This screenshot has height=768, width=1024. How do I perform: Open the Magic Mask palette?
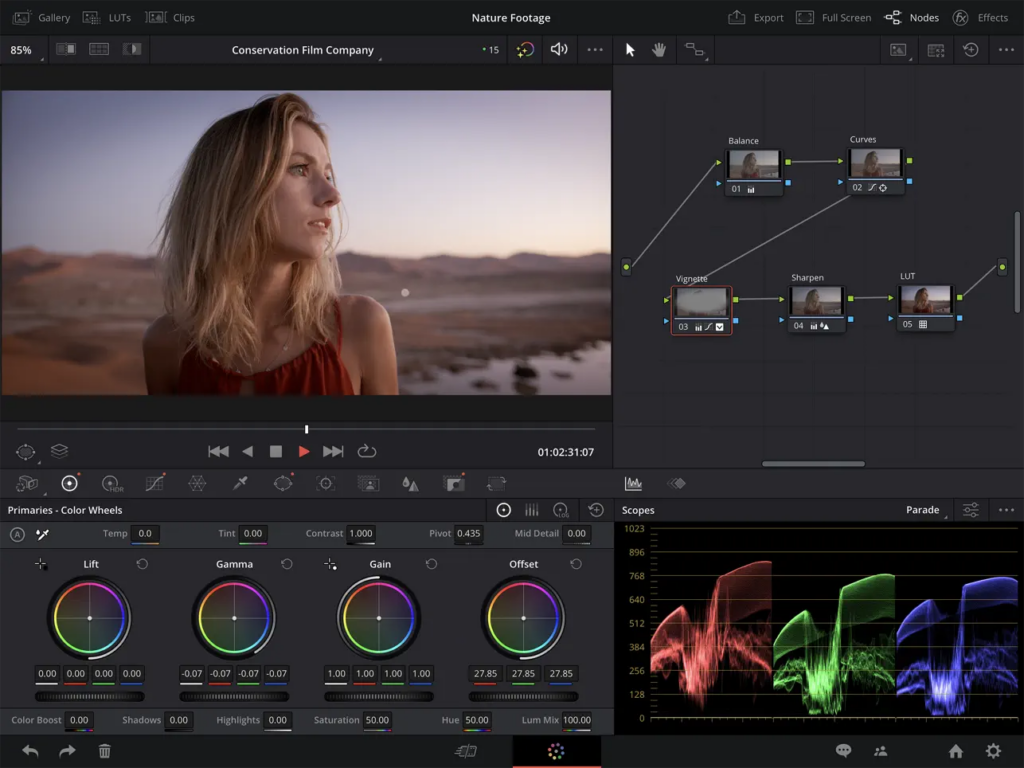click(368, 483)
